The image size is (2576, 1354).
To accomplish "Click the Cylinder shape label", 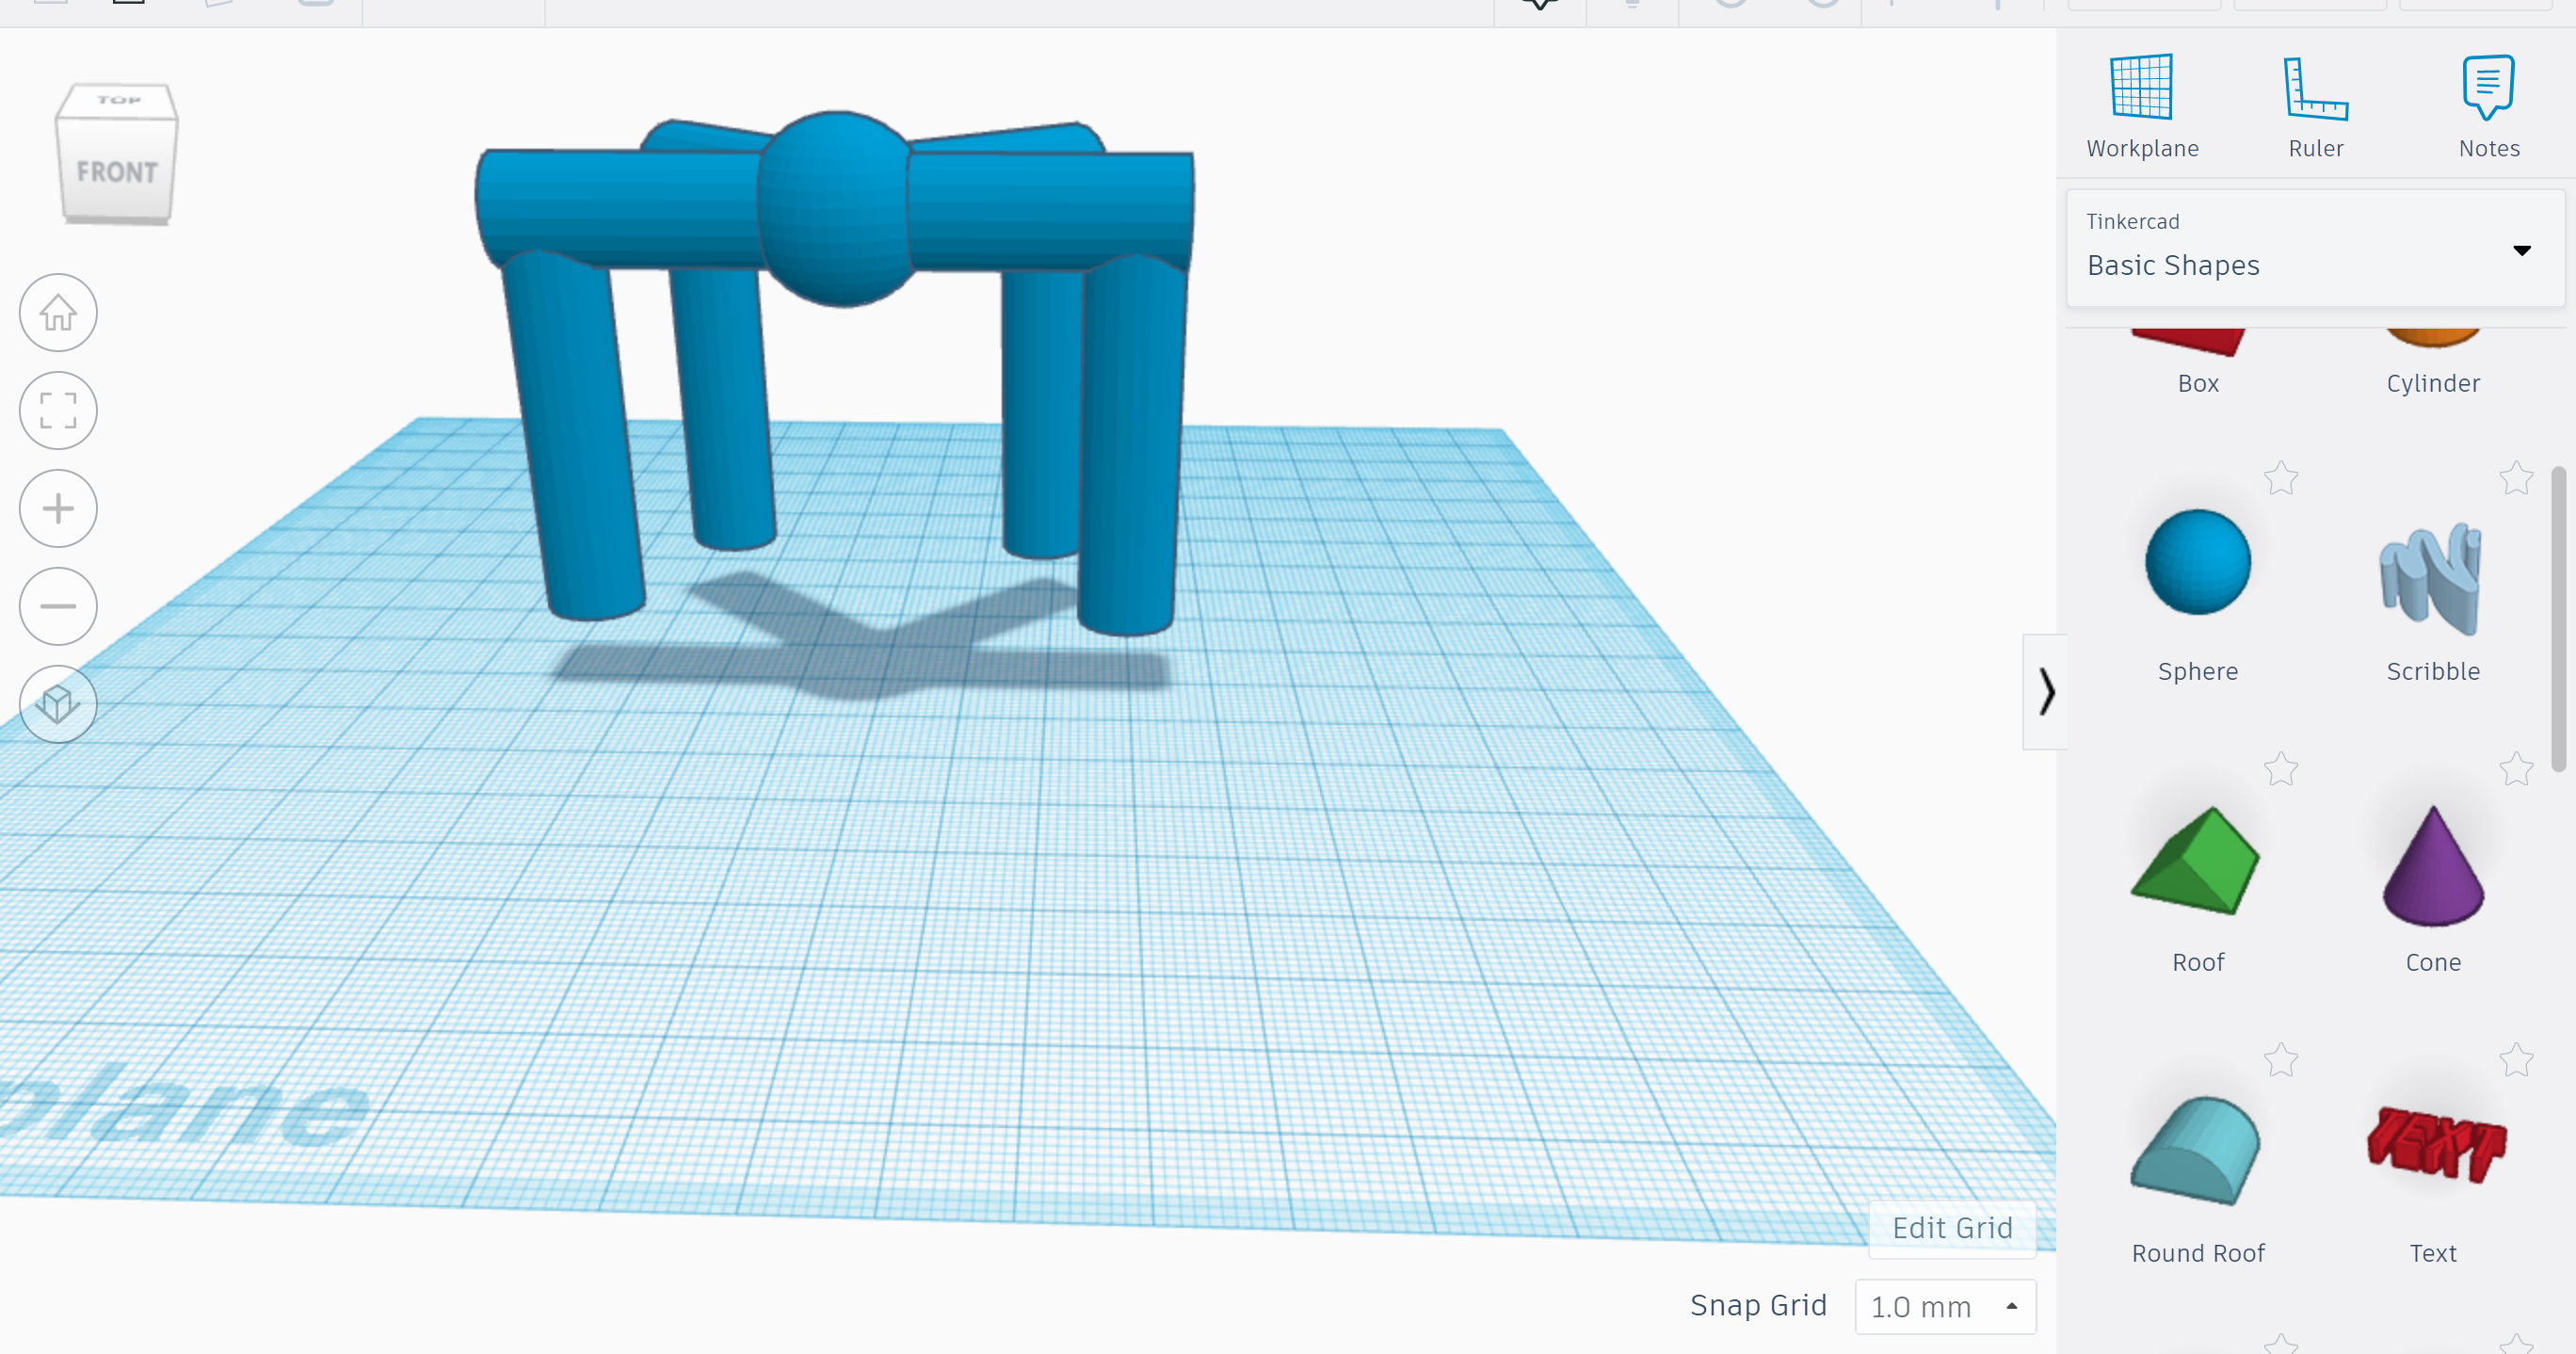I will pyautogui.click(x=2432, y=384).
